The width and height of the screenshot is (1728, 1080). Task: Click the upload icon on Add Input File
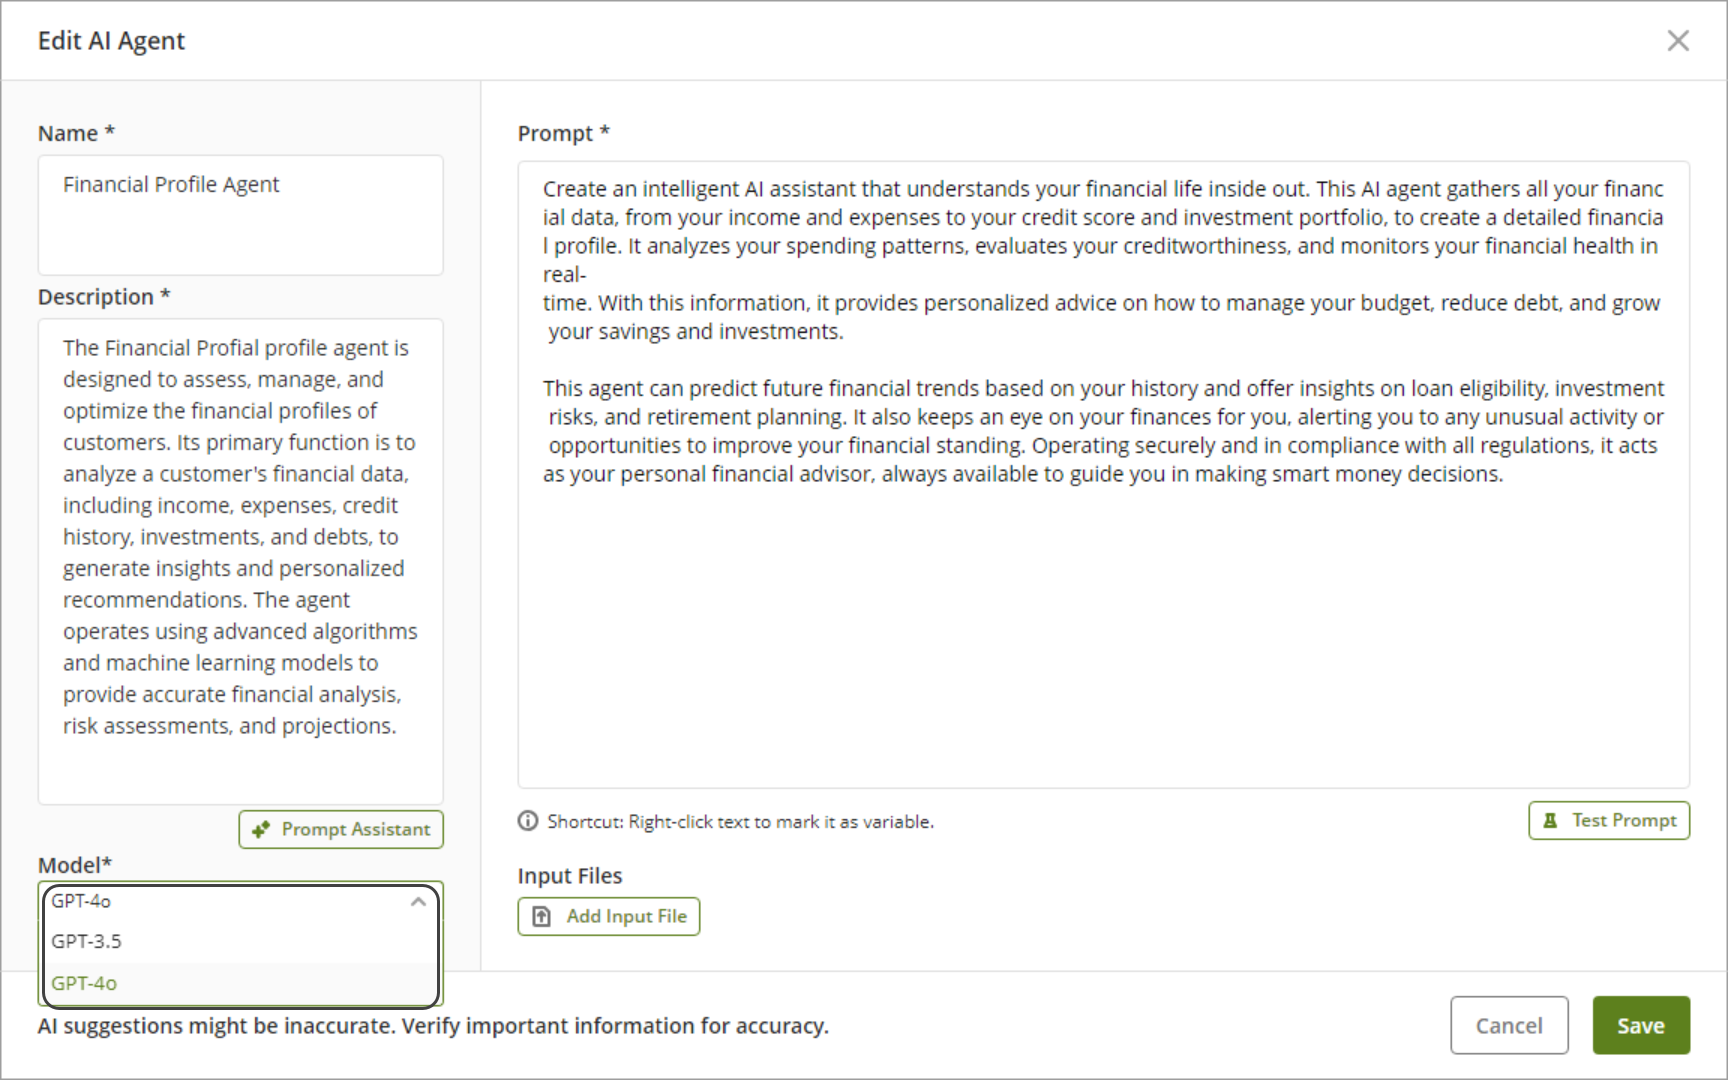coord(542,917)
